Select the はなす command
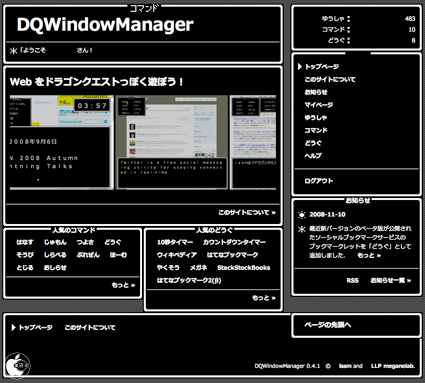Viewport: 425px width, 383px height. coord(25,242)
